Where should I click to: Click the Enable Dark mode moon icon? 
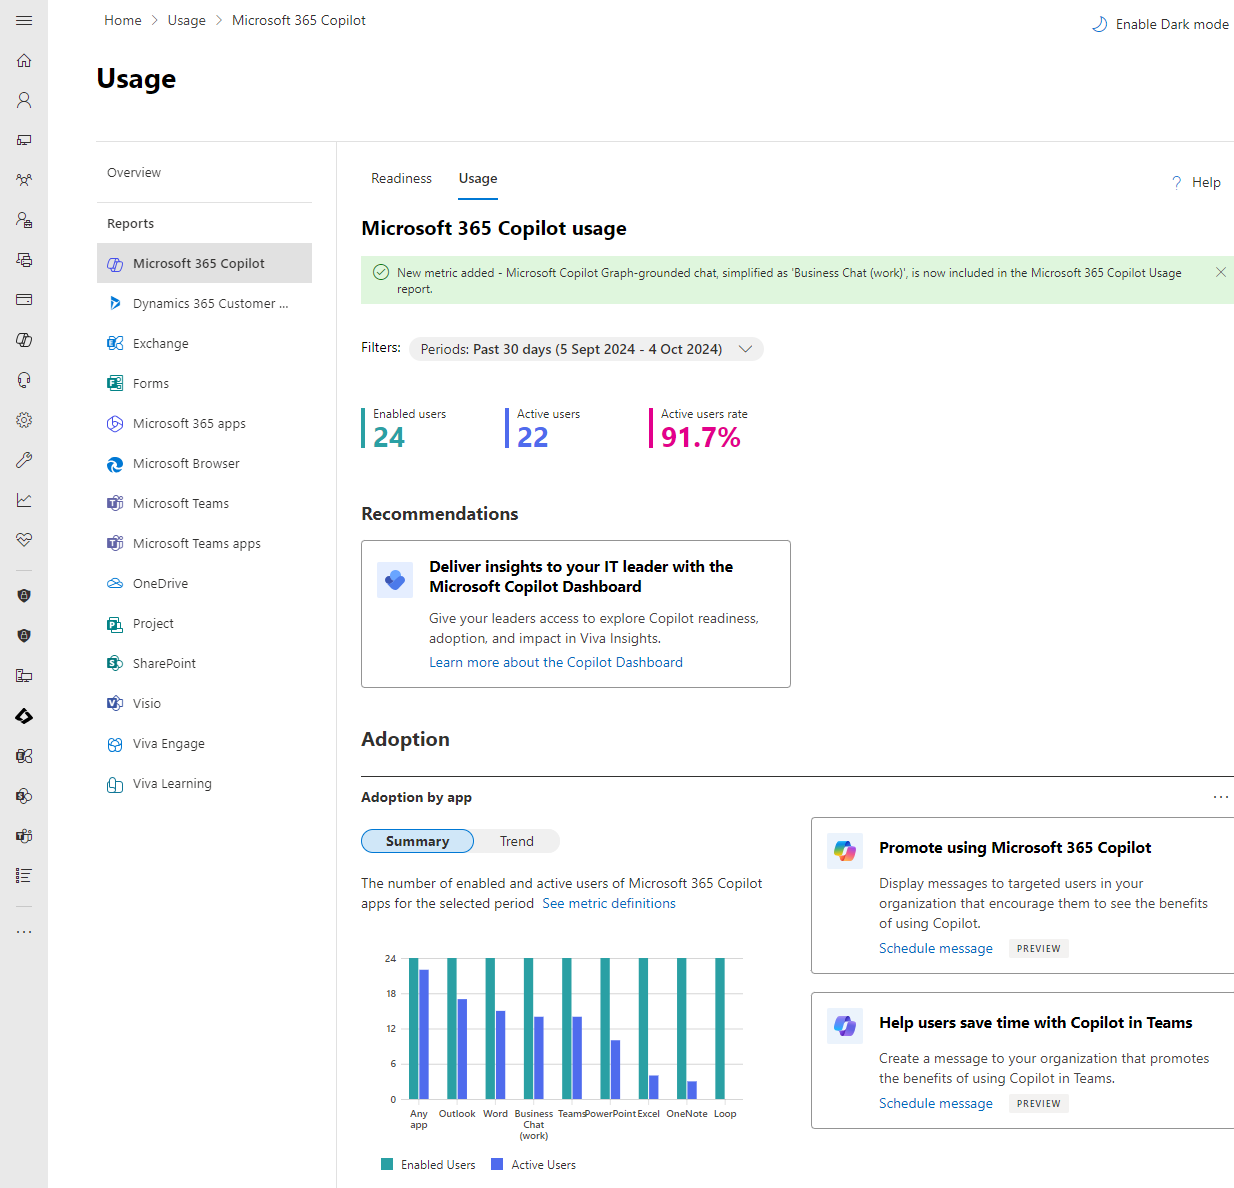click(1099, 24)
